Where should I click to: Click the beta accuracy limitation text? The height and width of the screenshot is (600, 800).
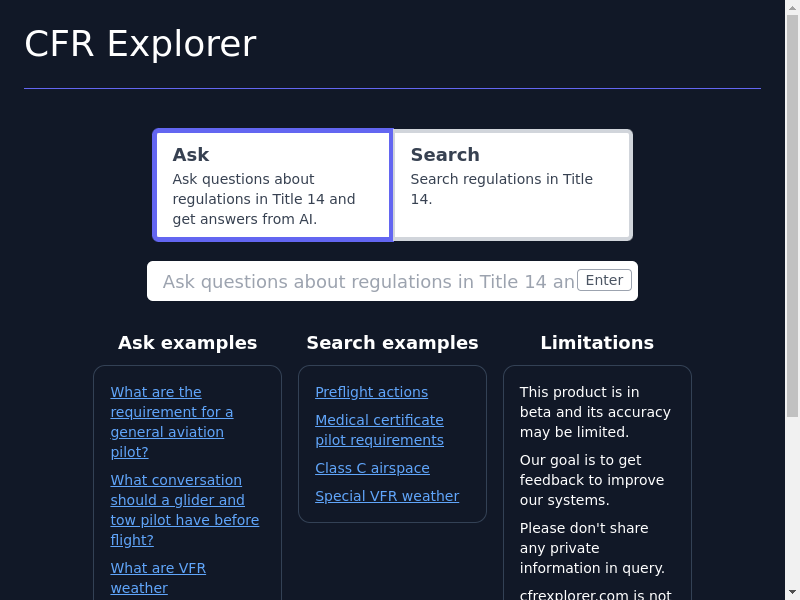595,412
